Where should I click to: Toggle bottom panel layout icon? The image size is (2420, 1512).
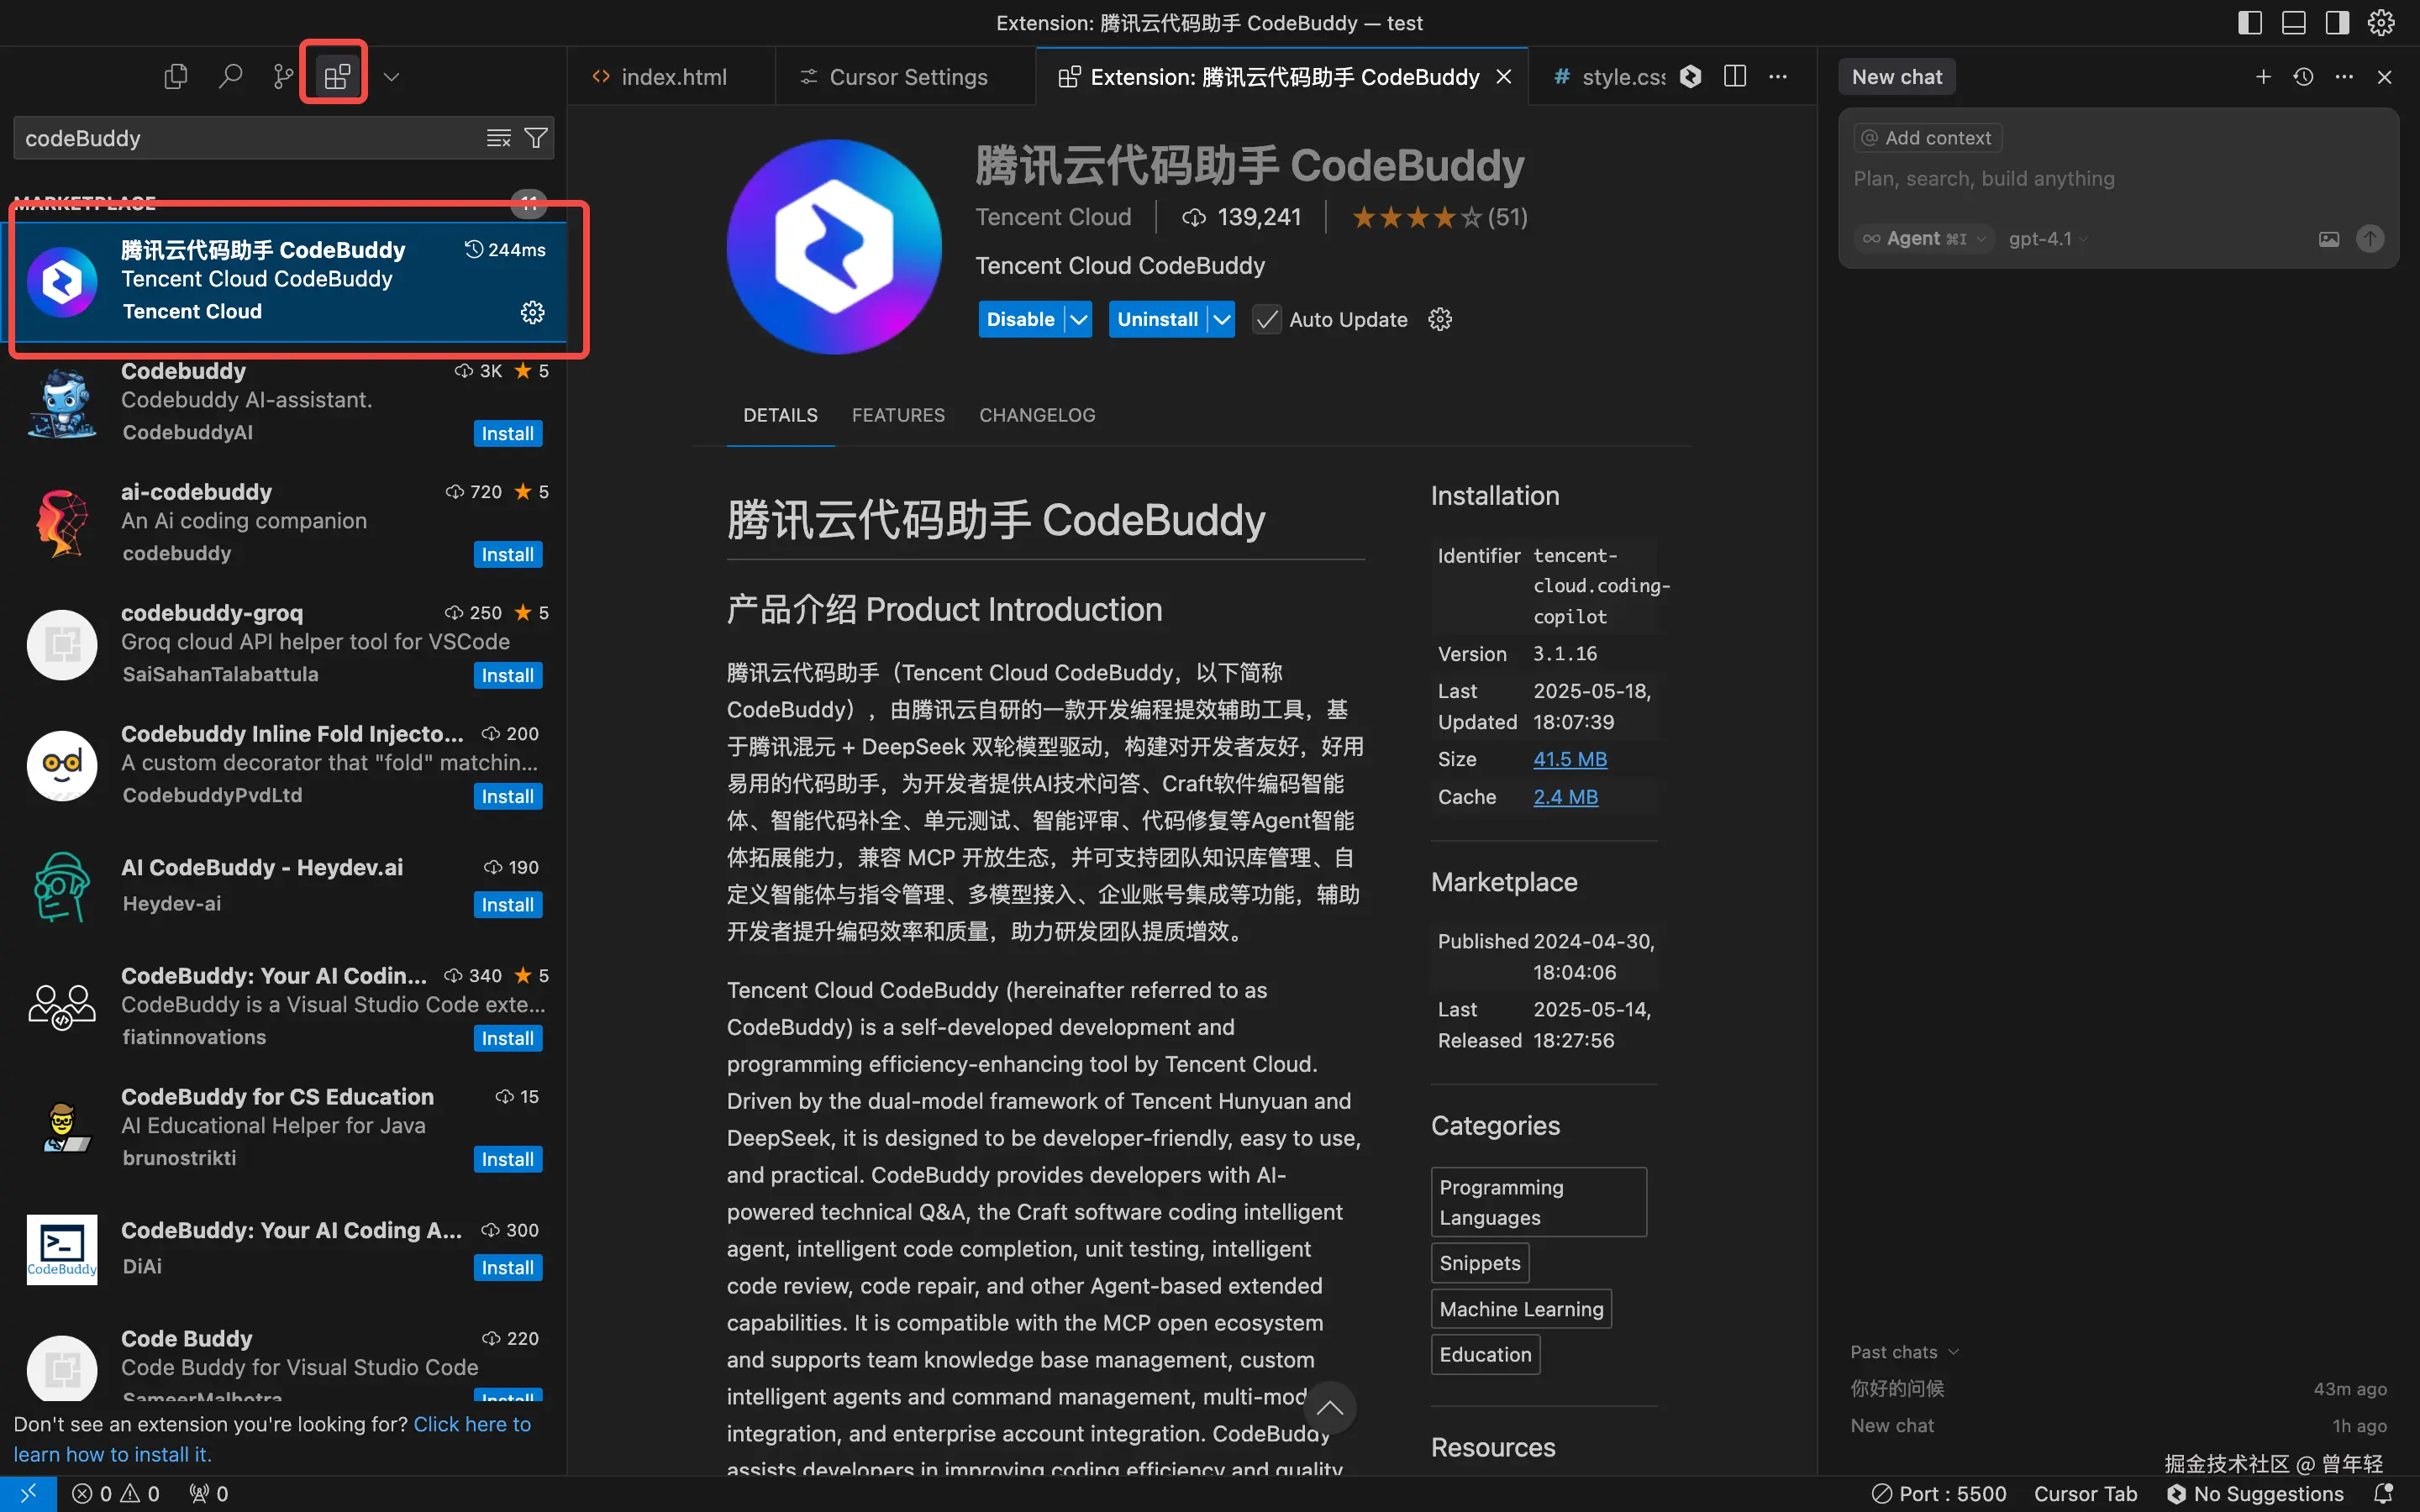[2293, 22]
